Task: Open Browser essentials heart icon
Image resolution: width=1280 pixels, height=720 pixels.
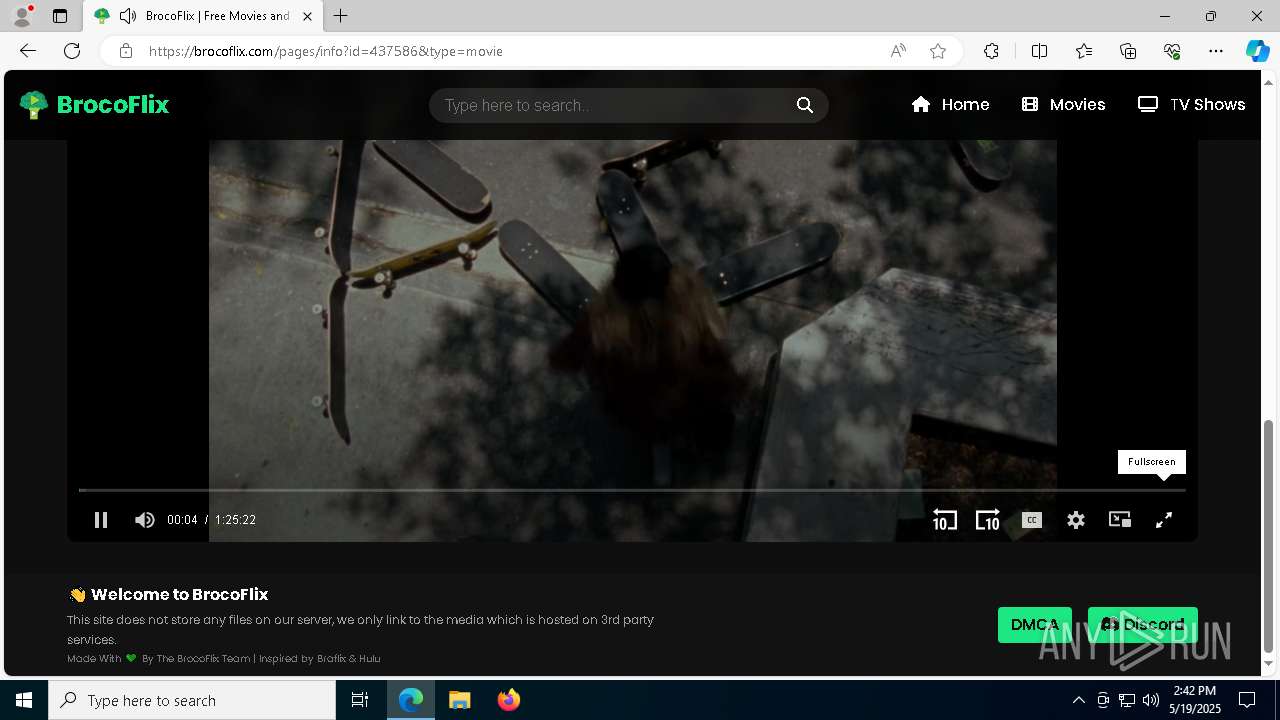Action: (x=1172, y=51)
